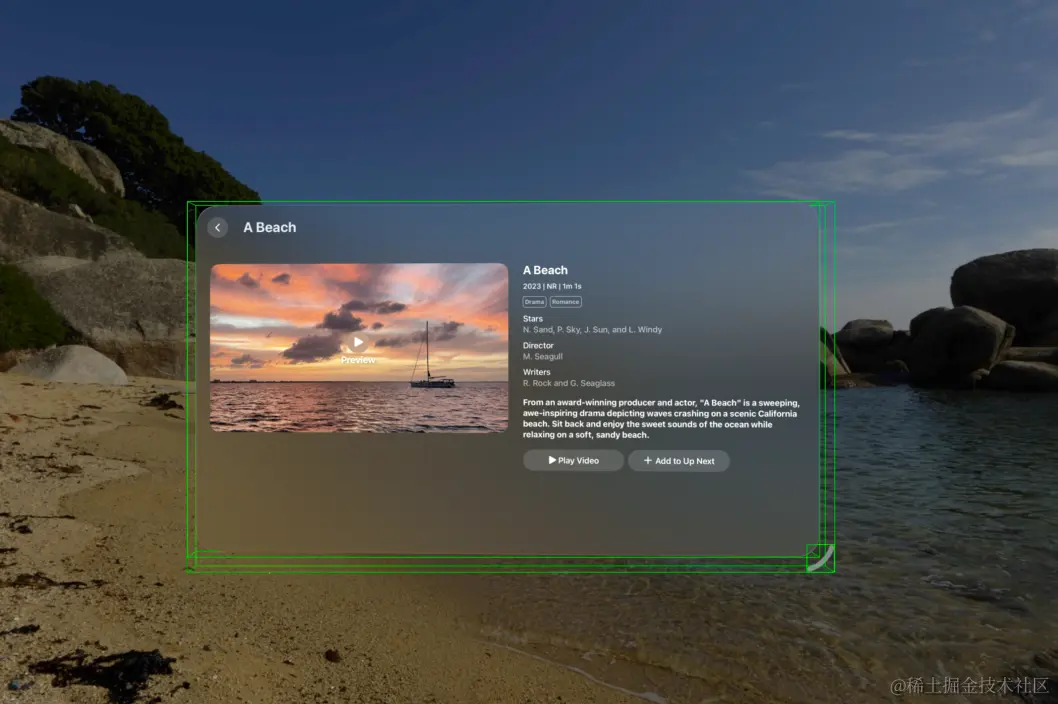Screen dimensions: 1058x704
Task: Click the director name 'M. Seagull'
Action: 542,356
